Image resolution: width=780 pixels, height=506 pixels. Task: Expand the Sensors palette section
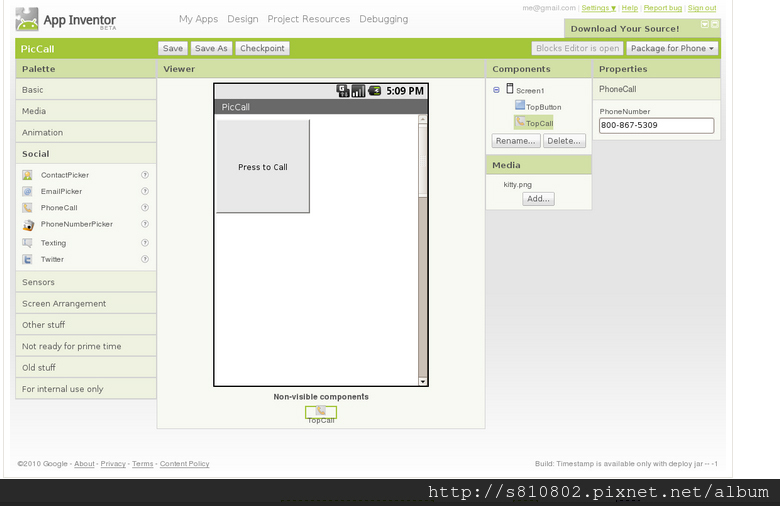(x=86, y=282)
